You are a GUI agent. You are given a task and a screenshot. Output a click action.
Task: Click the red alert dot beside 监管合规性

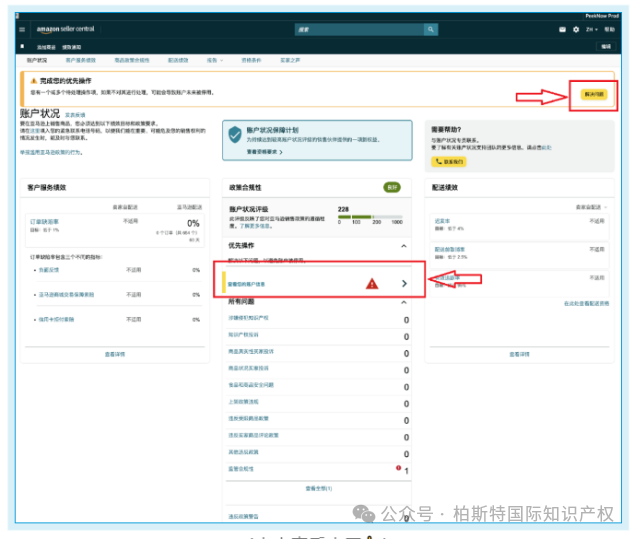coord(398,467)
